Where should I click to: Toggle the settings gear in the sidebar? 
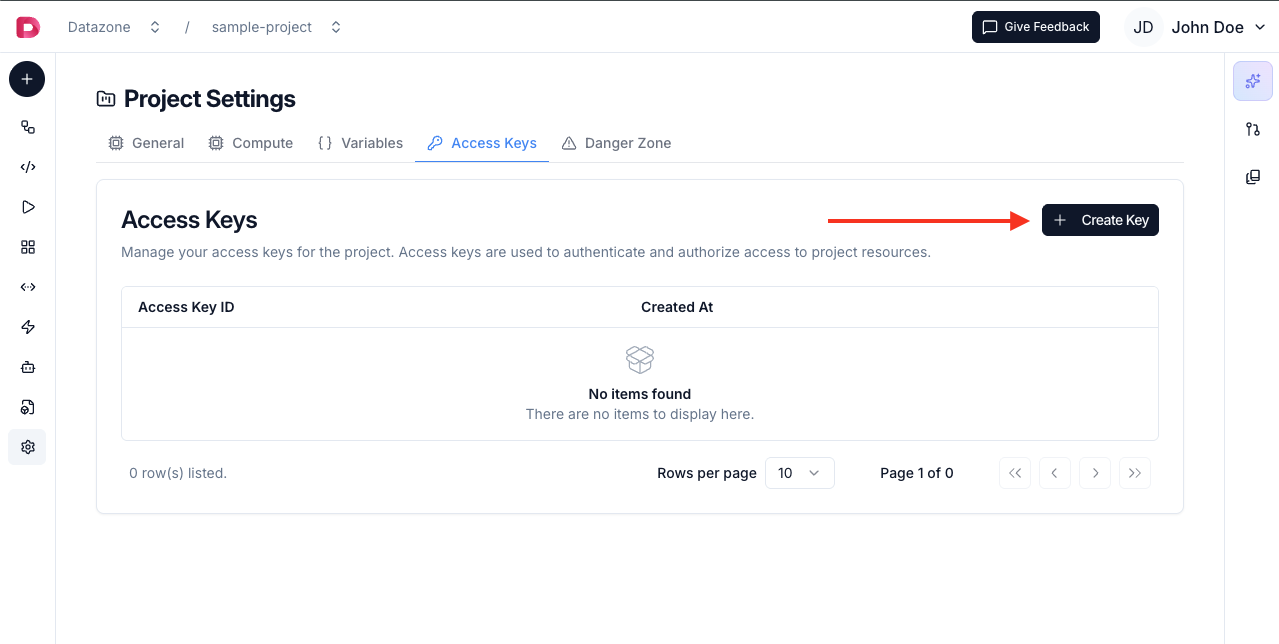click(x=27, y=447)
